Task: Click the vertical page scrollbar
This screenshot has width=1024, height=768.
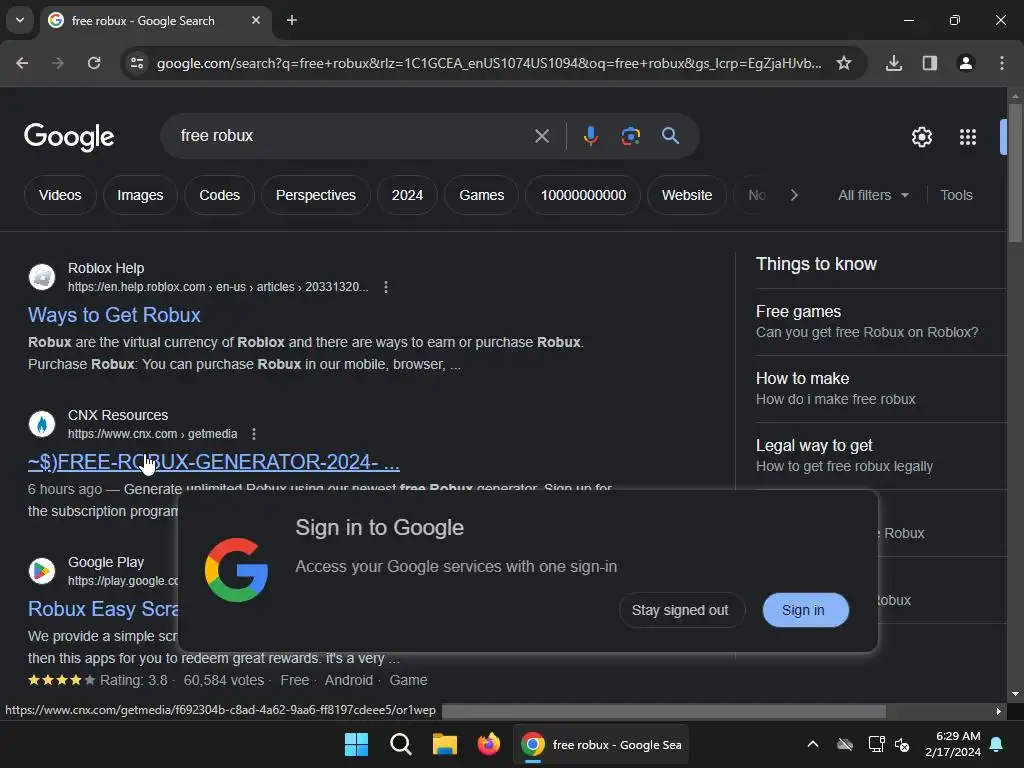Action: coord(1015,172)
